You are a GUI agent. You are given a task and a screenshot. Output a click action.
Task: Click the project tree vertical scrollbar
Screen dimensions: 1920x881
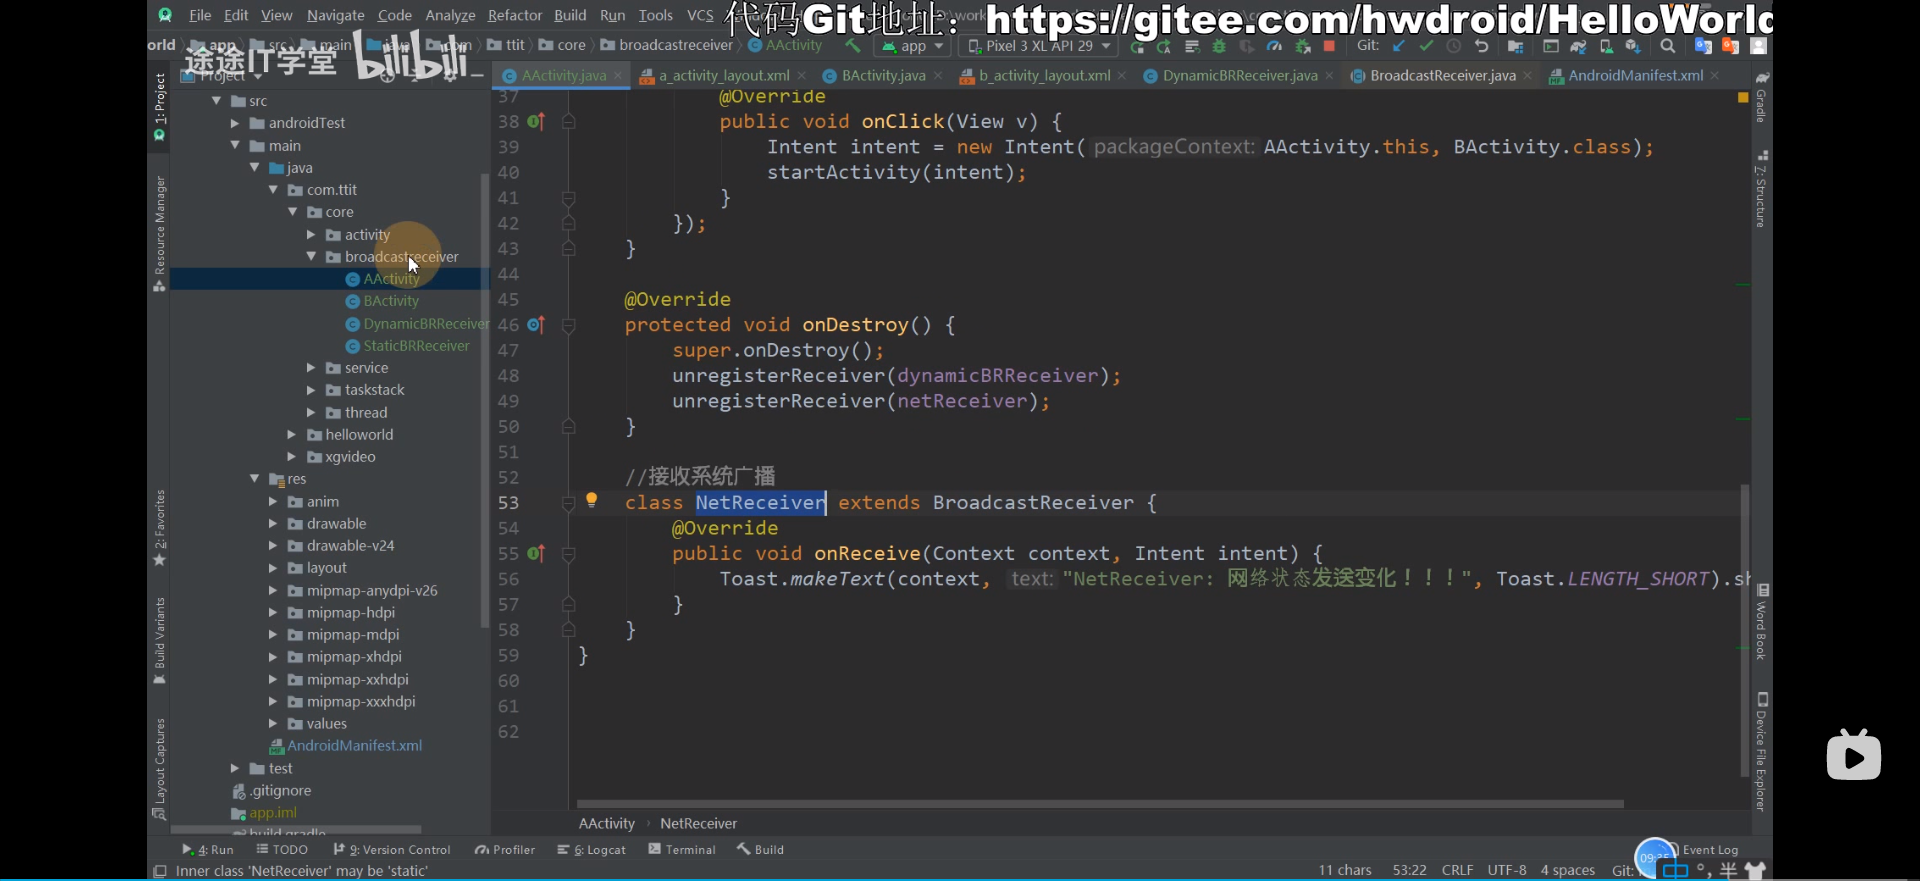pyautogui.click(x=485, y=400)
